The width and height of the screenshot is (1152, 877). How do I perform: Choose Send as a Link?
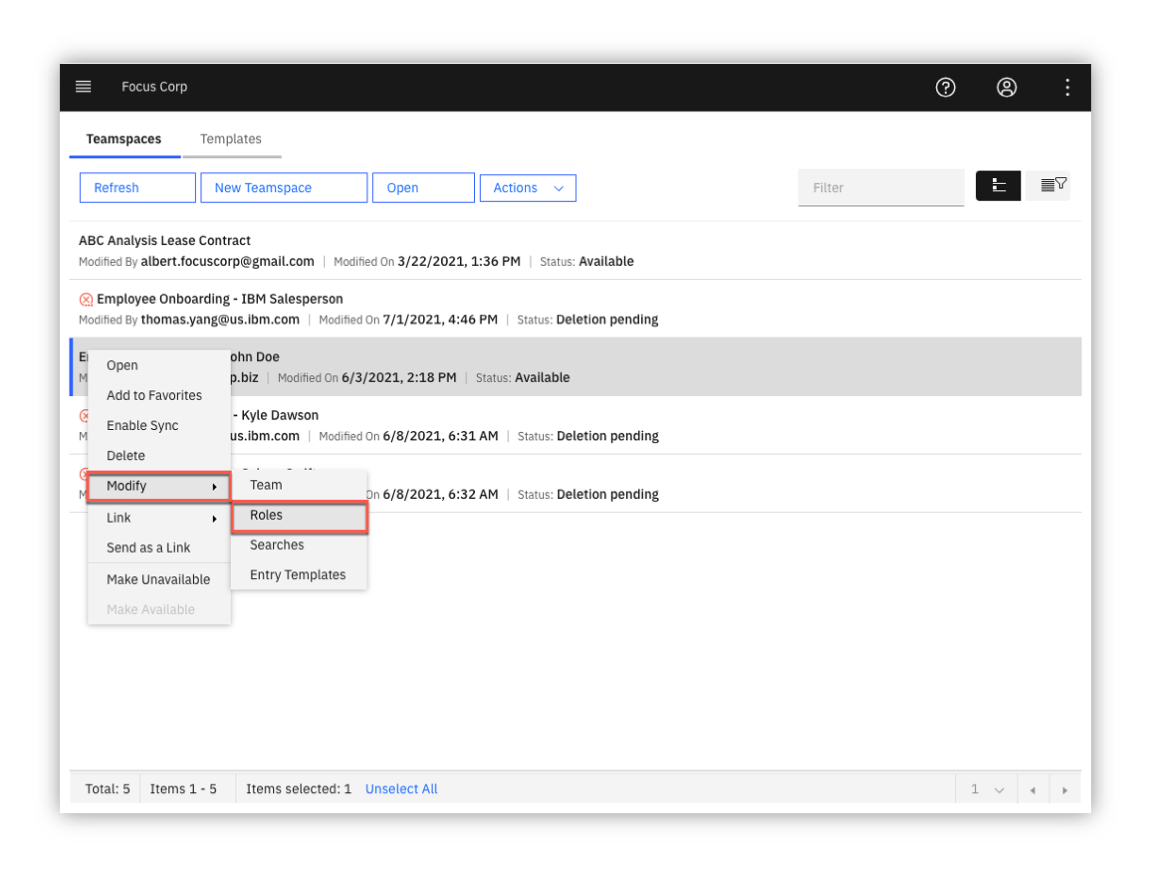point(159,548)
